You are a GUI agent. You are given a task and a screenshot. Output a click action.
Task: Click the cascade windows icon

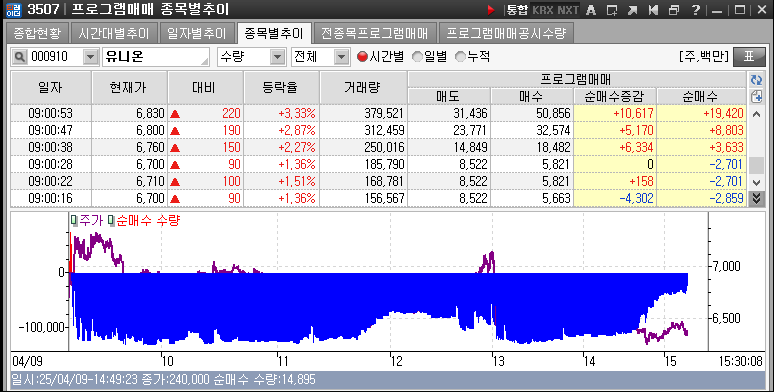pyautogui.click(x=674, y=9)
